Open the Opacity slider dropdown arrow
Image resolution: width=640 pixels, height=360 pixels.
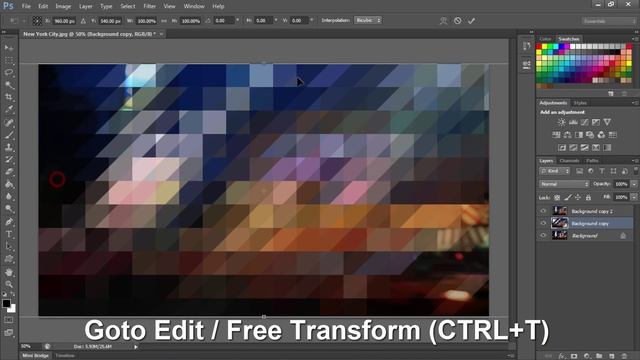(634, 184)
